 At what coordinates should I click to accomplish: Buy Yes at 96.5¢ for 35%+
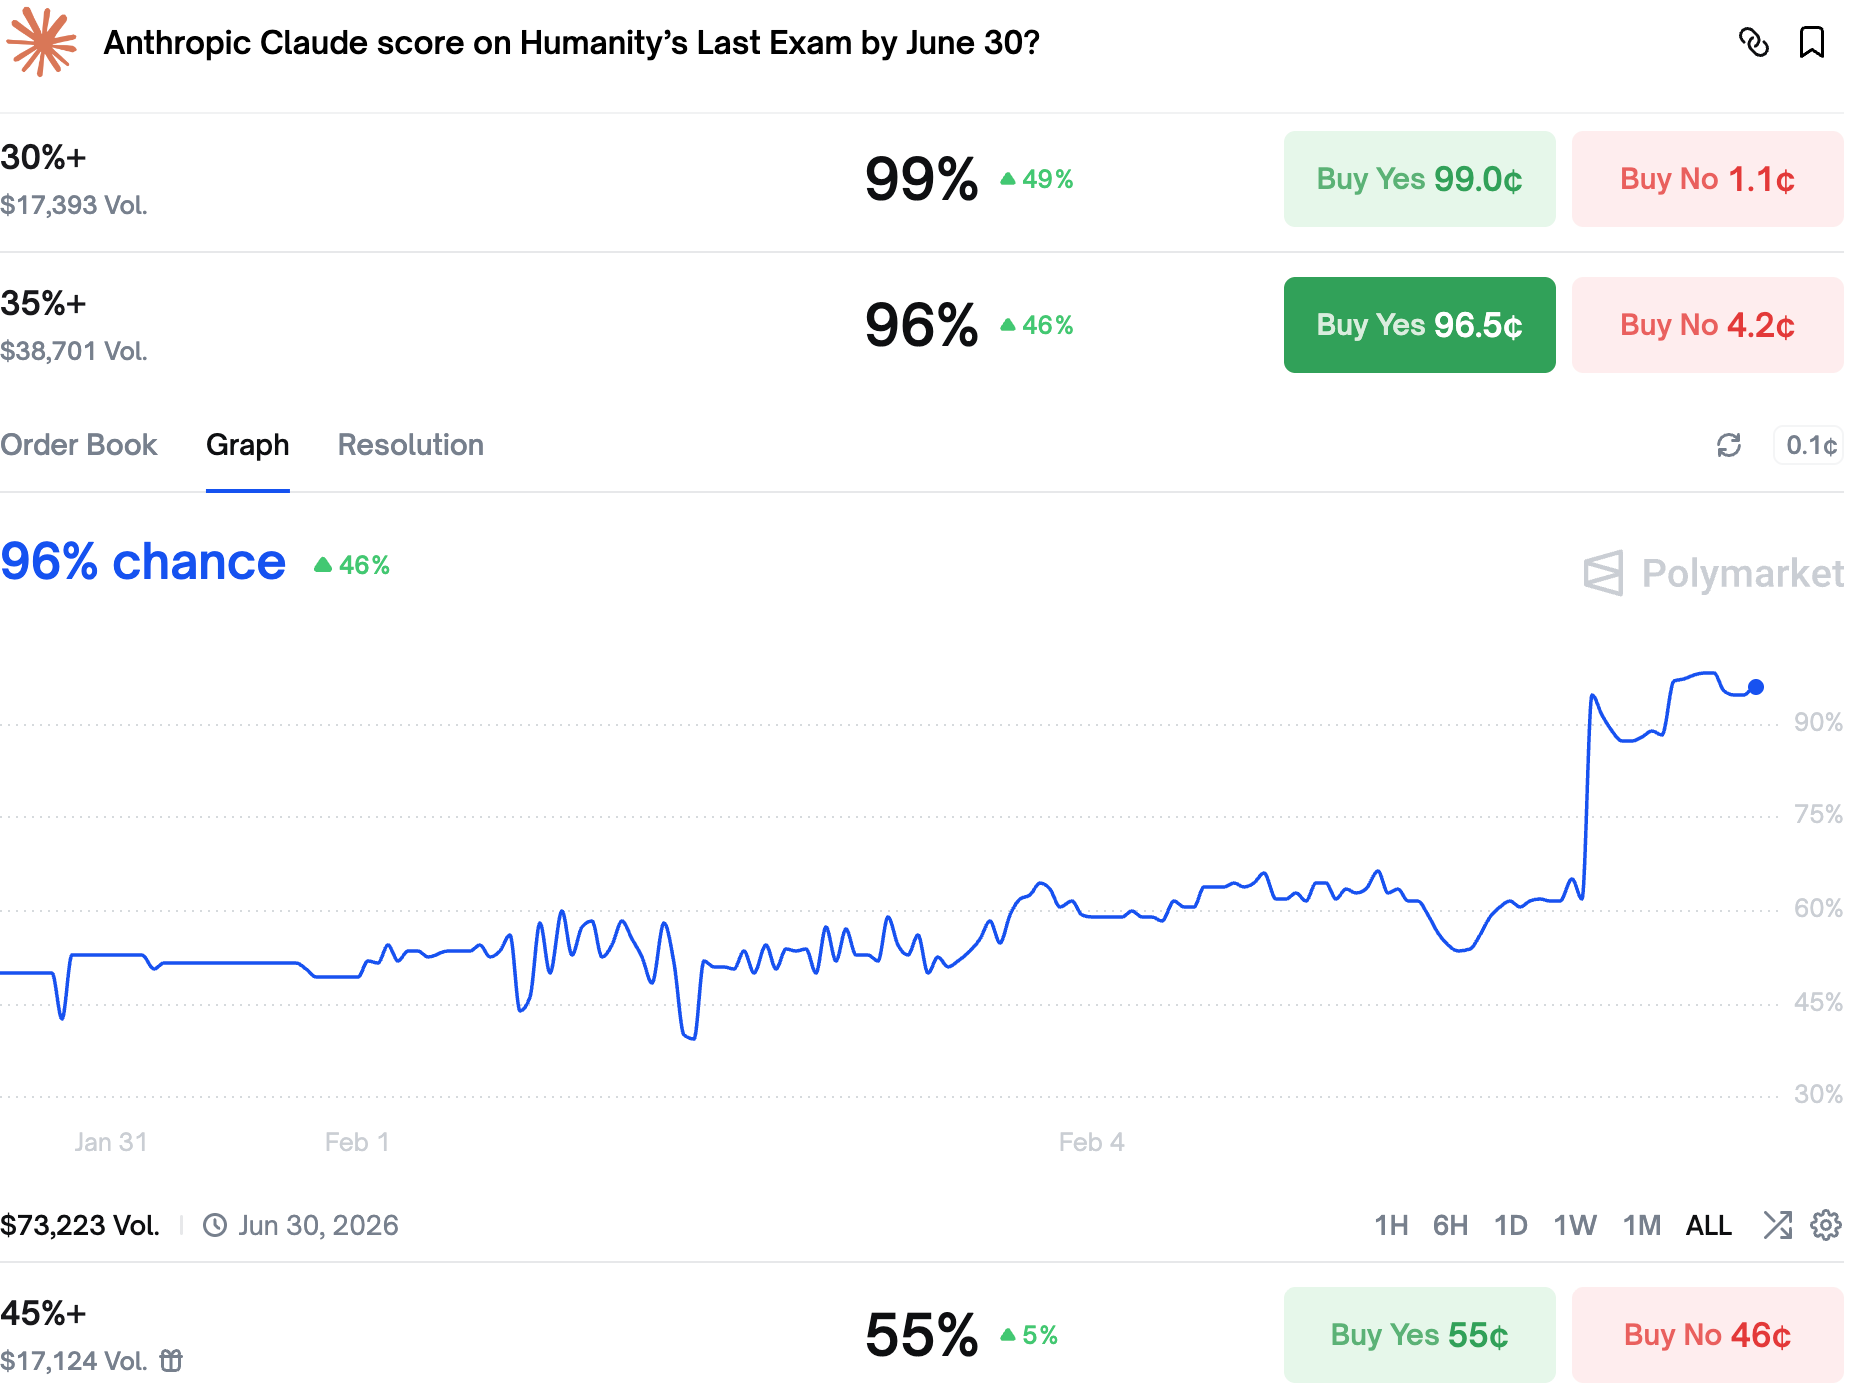click(1419, 325)
